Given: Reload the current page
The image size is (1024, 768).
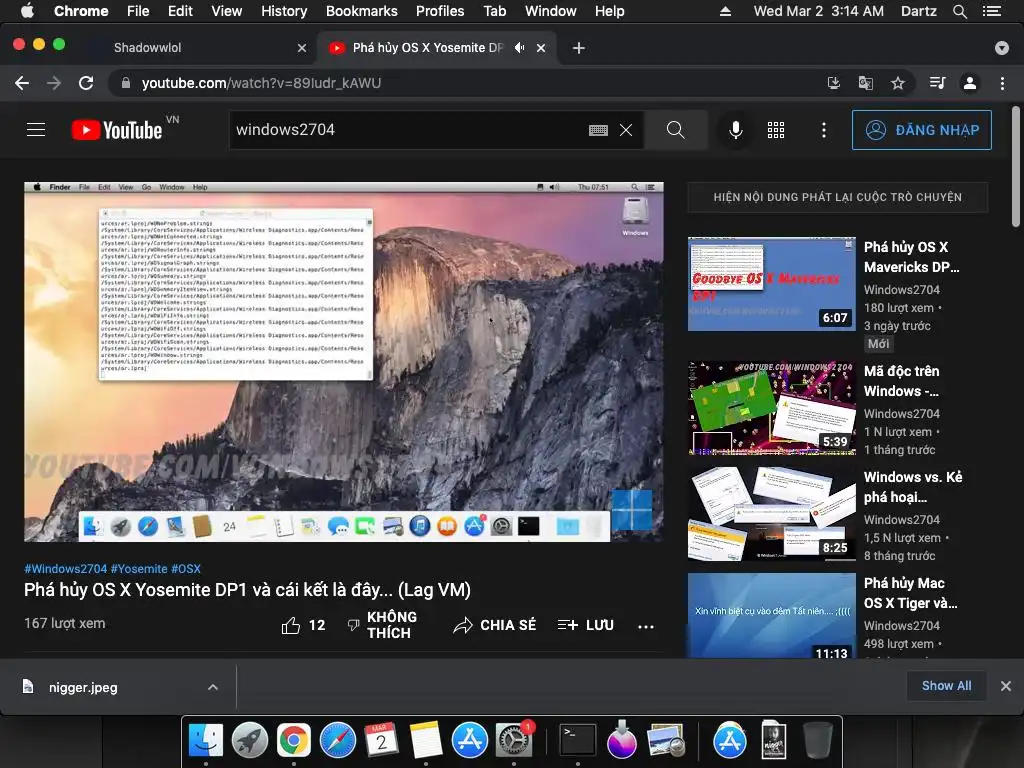Looking at the screenshot, I should [x=86, y=83].
